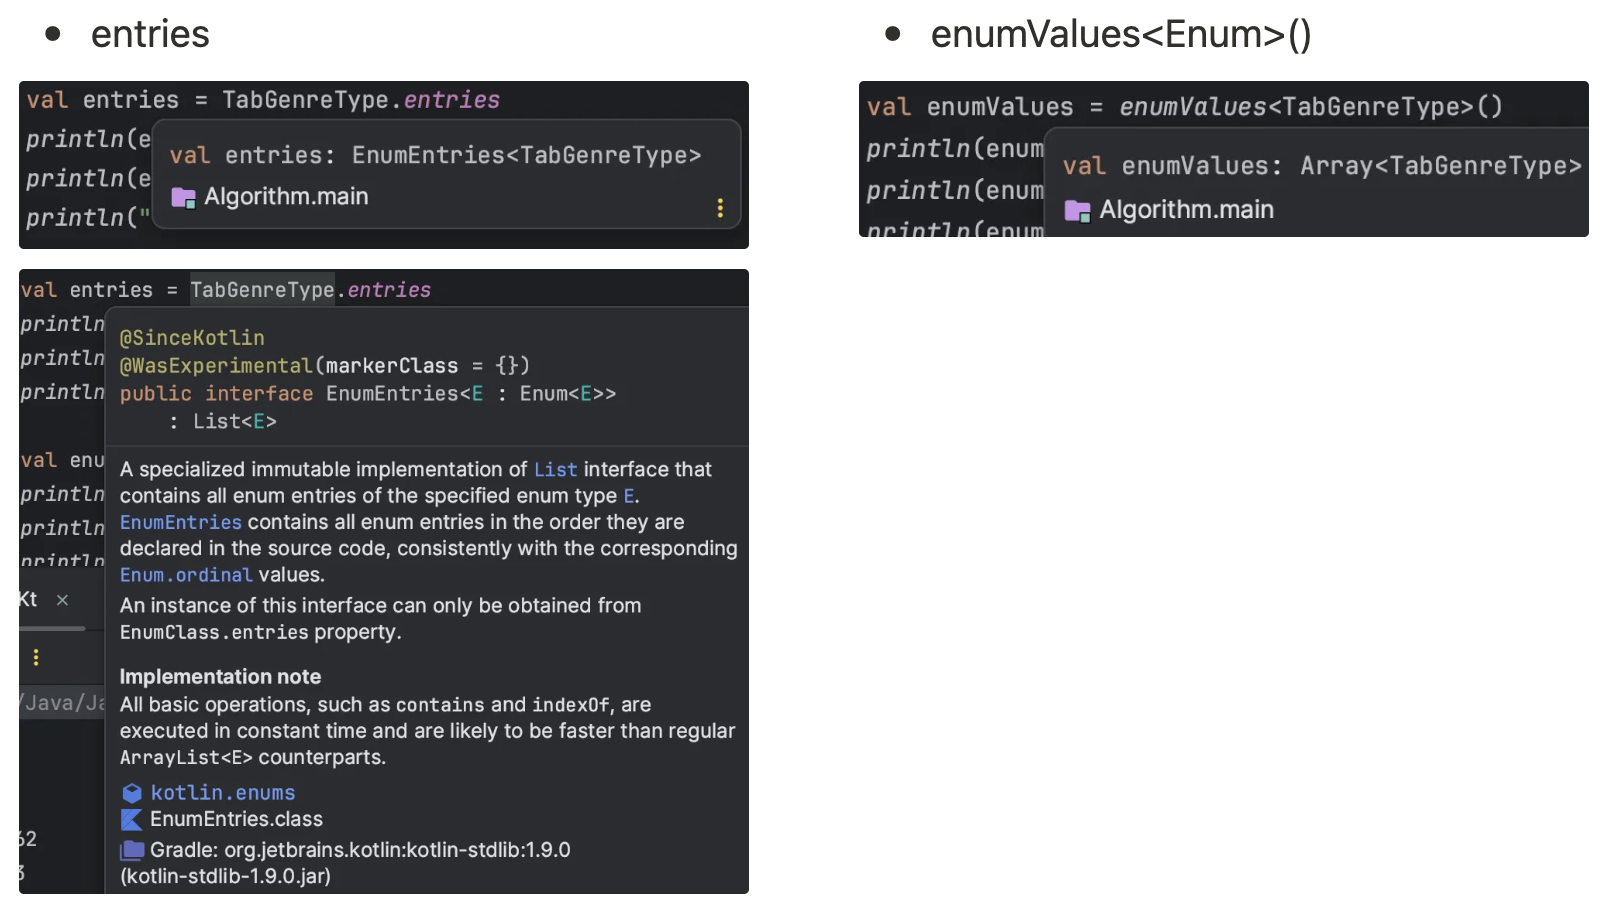Click the Kotlin EnumEntries.class file icon
The image size is (1604, 904).
coord(132,820)
